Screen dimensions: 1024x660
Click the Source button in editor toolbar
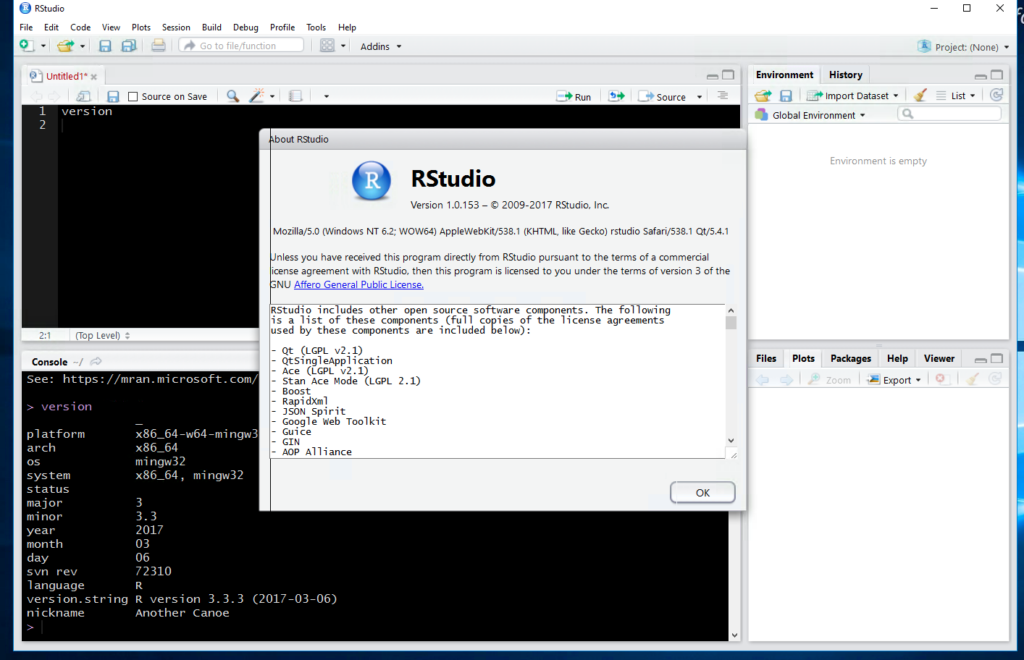(x=663, y=97)
